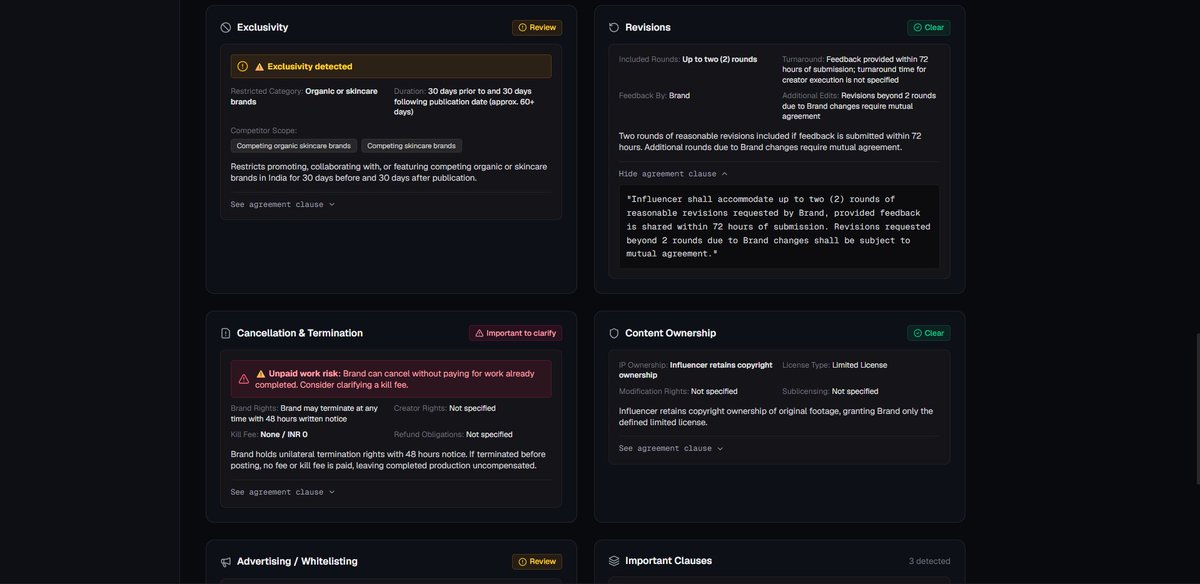Click the Content Ownership shield icon
This screenshot has height=584, width=1200.
point(614,333)
